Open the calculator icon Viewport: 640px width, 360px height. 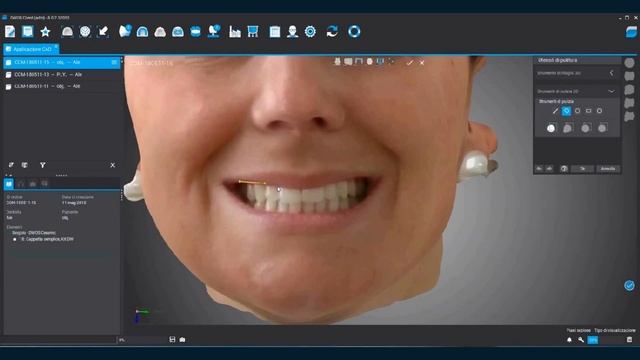click(275, 31)
